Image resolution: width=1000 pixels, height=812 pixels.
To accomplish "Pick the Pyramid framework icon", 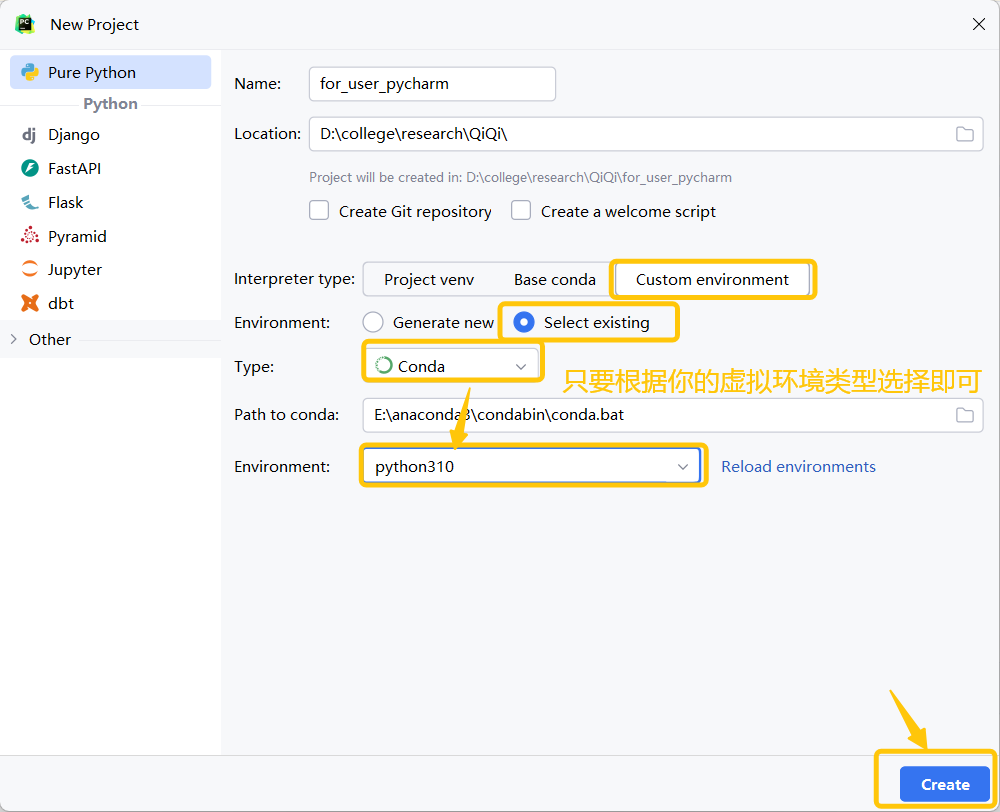I will (29, 237).
